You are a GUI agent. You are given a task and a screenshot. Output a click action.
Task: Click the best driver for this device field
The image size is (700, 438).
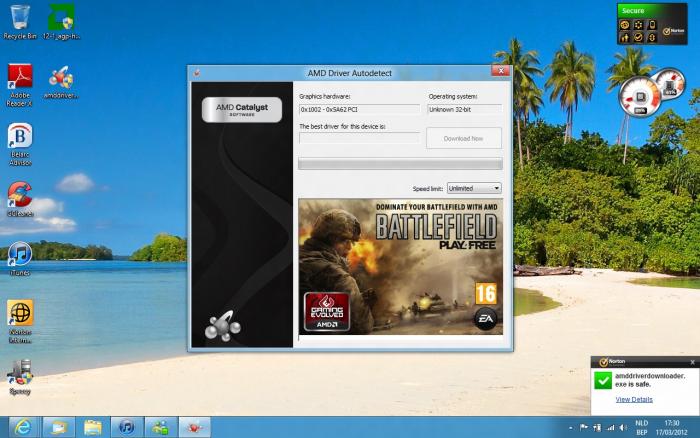(359, 138)
